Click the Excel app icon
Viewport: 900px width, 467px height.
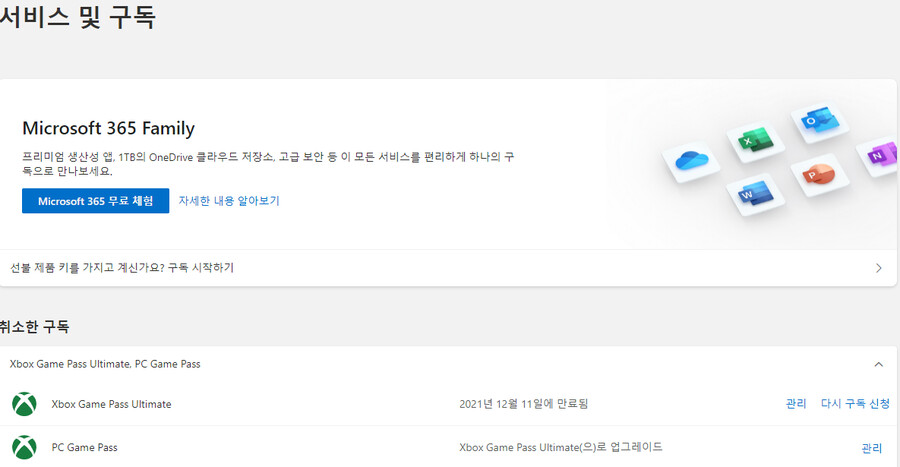click(755, 140)
